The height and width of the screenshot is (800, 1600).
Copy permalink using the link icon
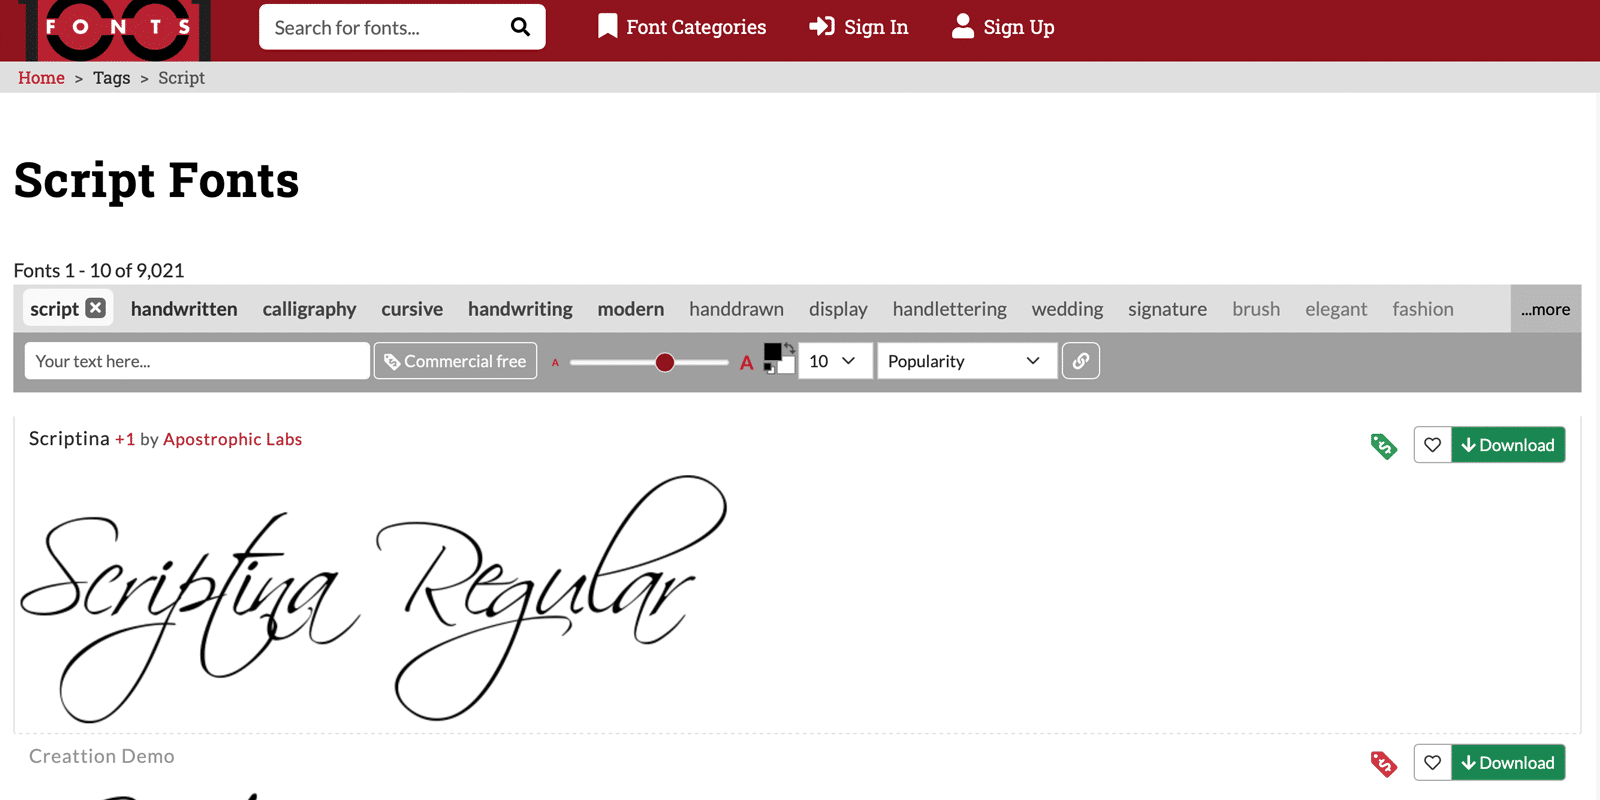point(1081,361)
